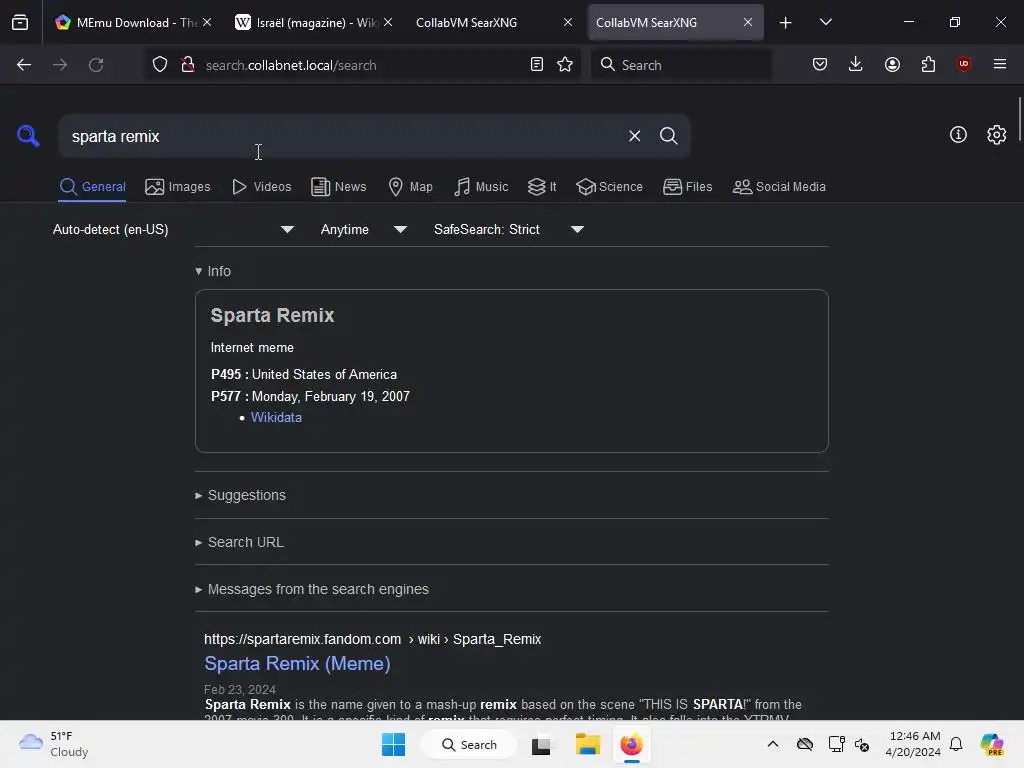Click the Firefox toolbar Search box

tap(681, 65)
